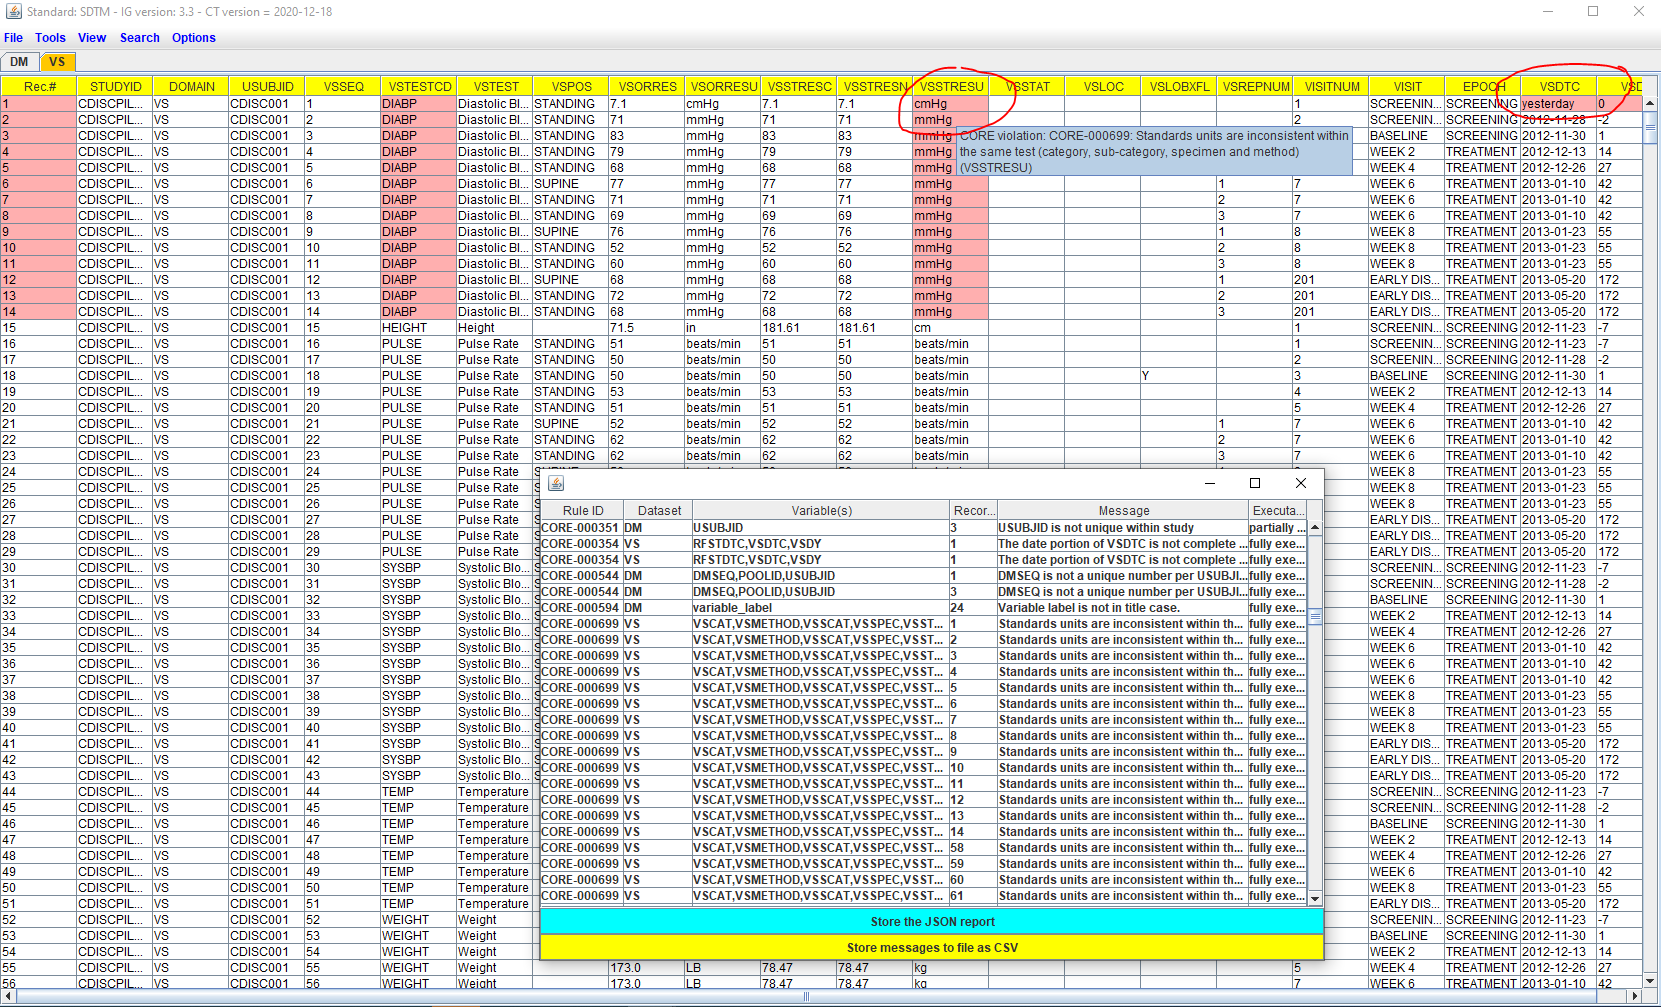This screenshot has height=1007, width=1661.
Task: Switch to the DM dataset tab
Action: pyautogui.click(x=19, y=62)
